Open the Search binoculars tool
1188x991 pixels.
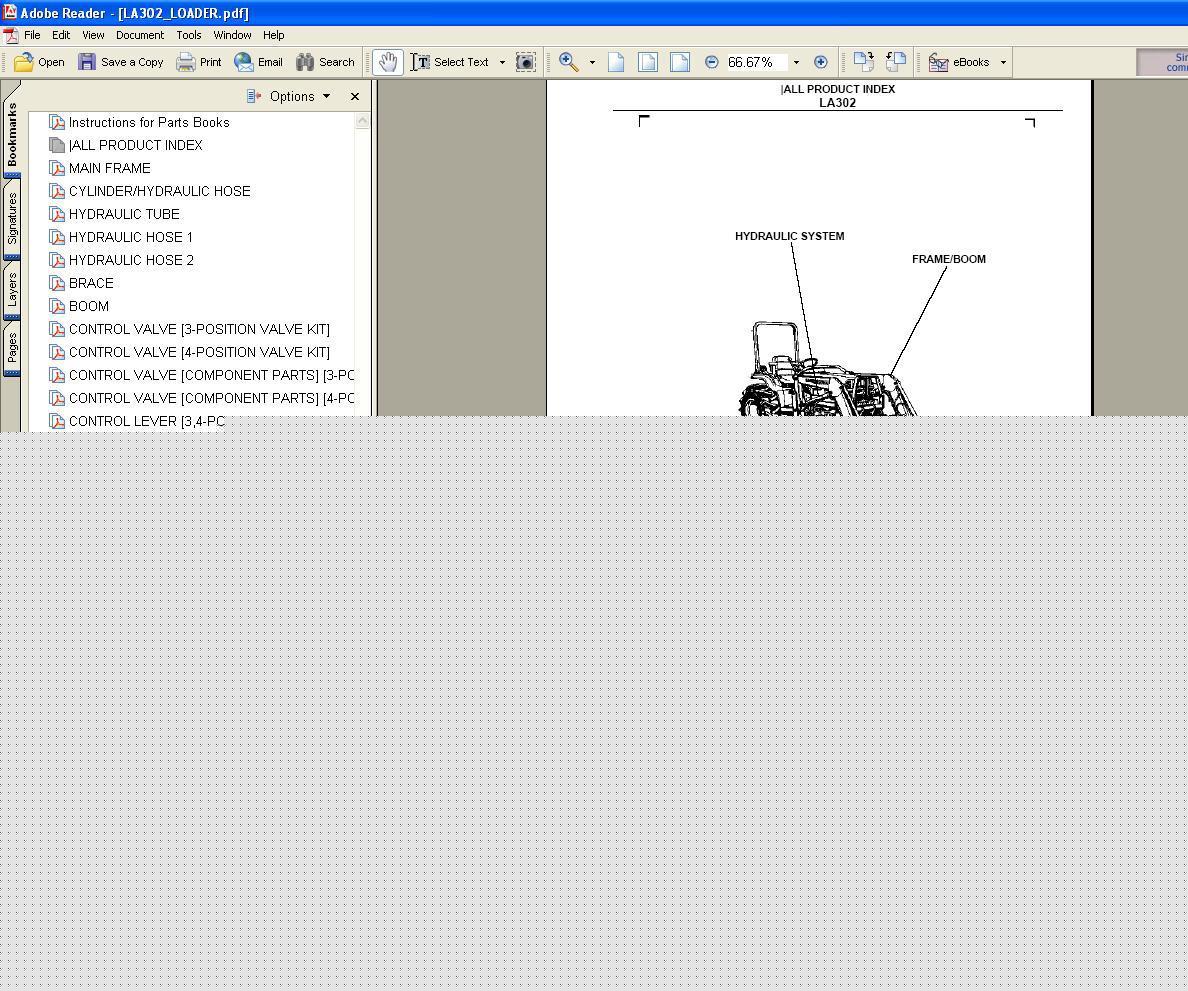tap(325, 62)
